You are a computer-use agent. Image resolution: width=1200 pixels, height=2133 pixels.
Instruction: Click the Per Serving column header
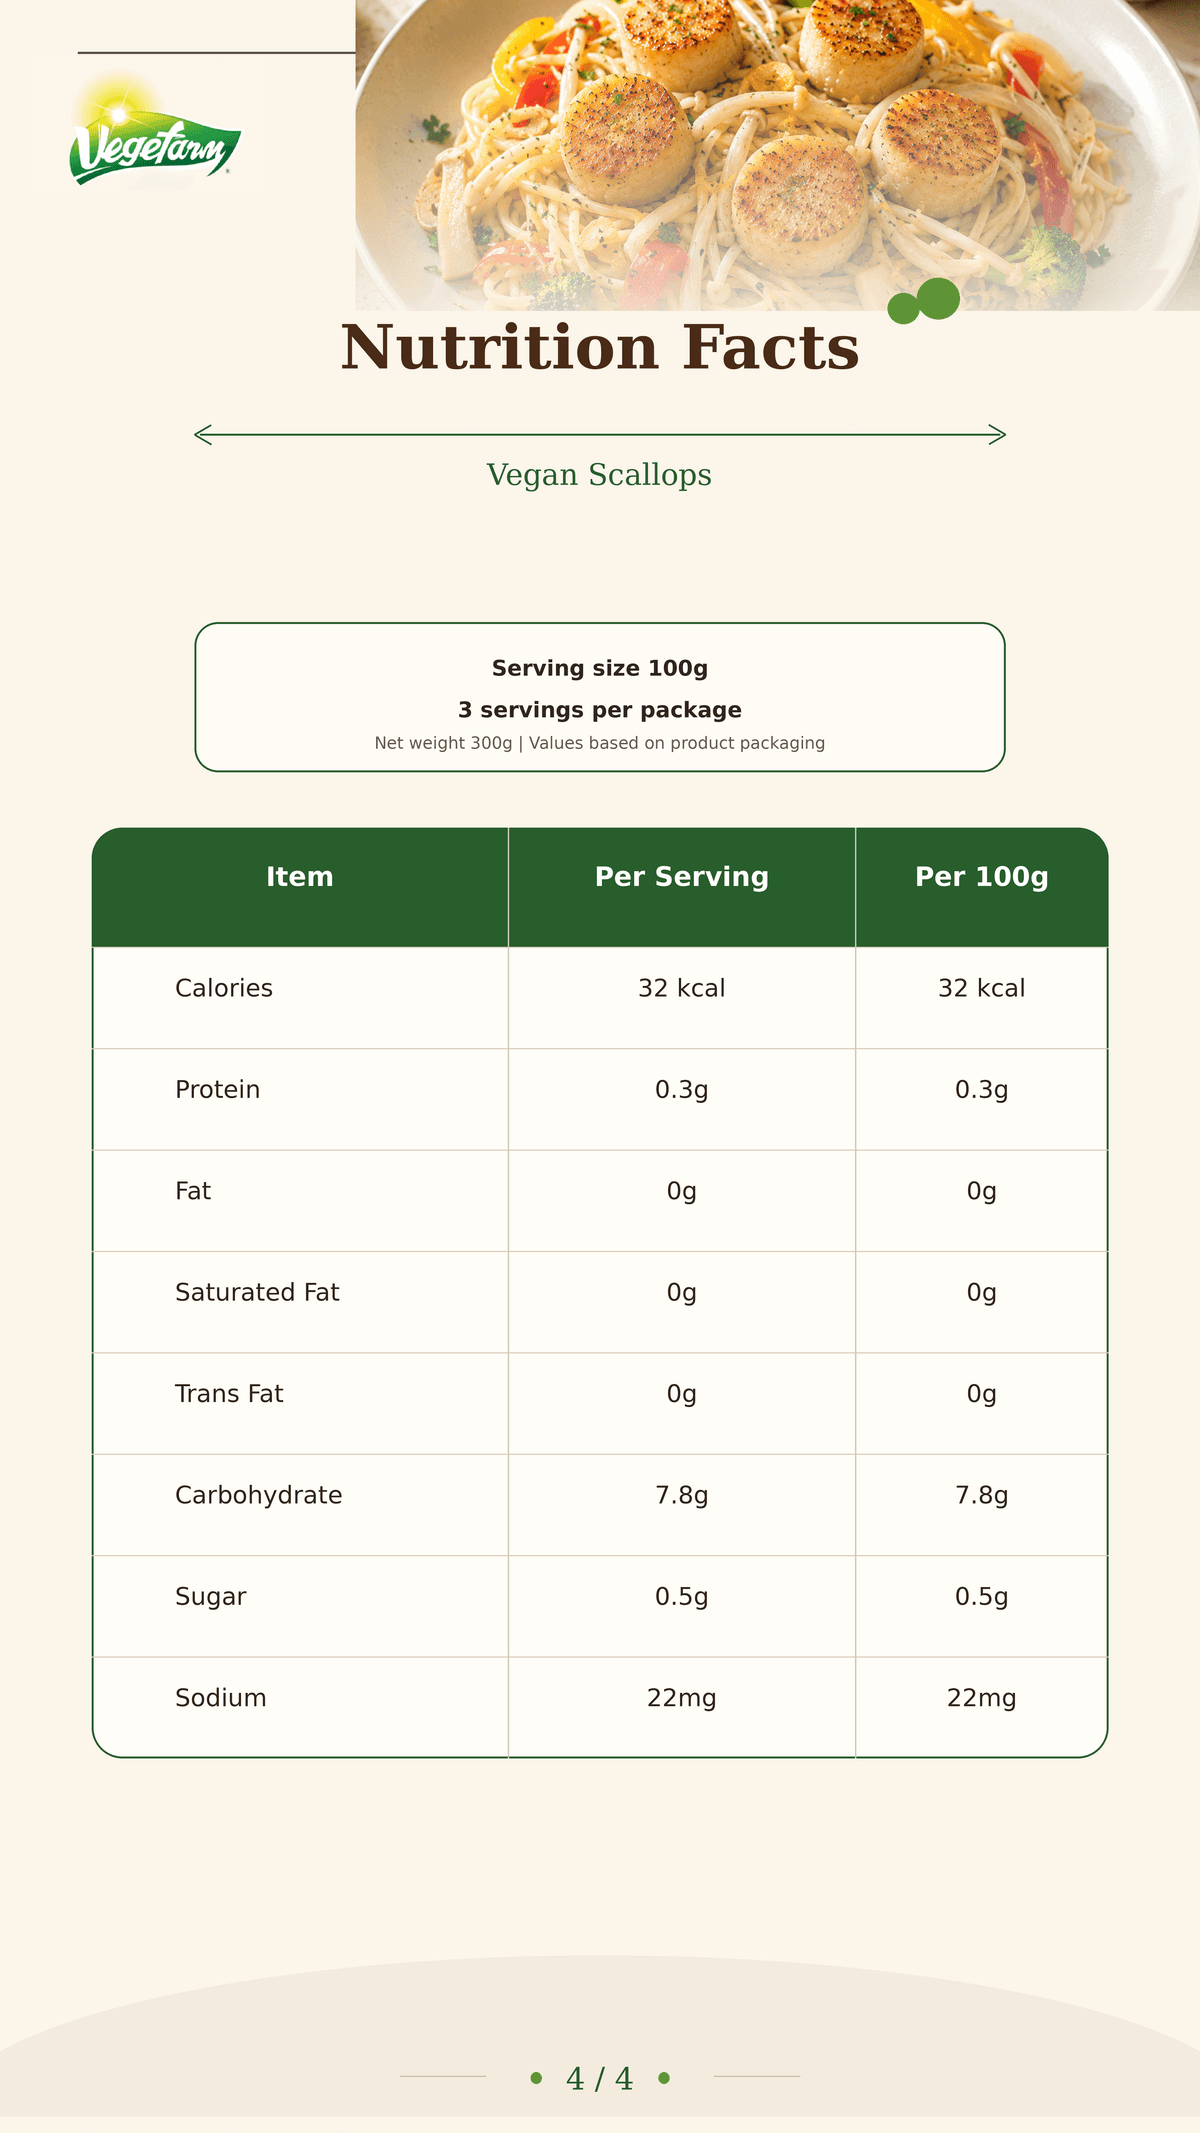tap(682, 877)
